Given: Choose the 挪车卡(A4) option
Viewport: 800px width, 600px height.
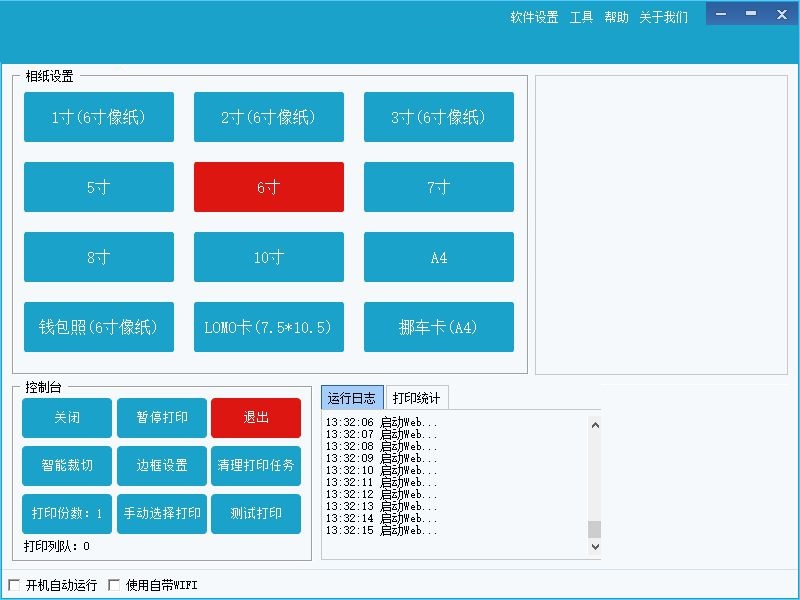Looking at the screenshot, I should (x=439, y=327).
